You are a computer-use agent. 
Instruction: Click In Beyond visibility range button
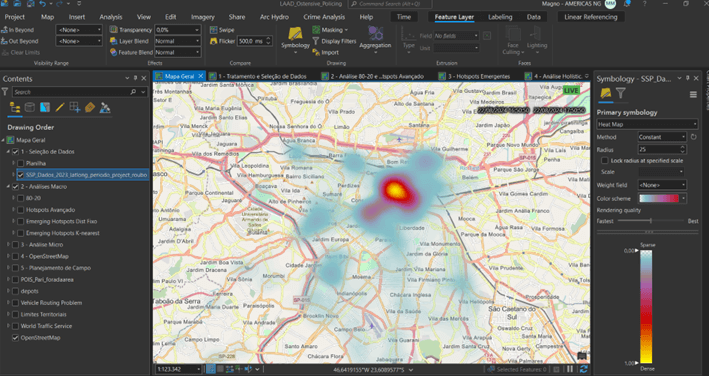(18, 30)
